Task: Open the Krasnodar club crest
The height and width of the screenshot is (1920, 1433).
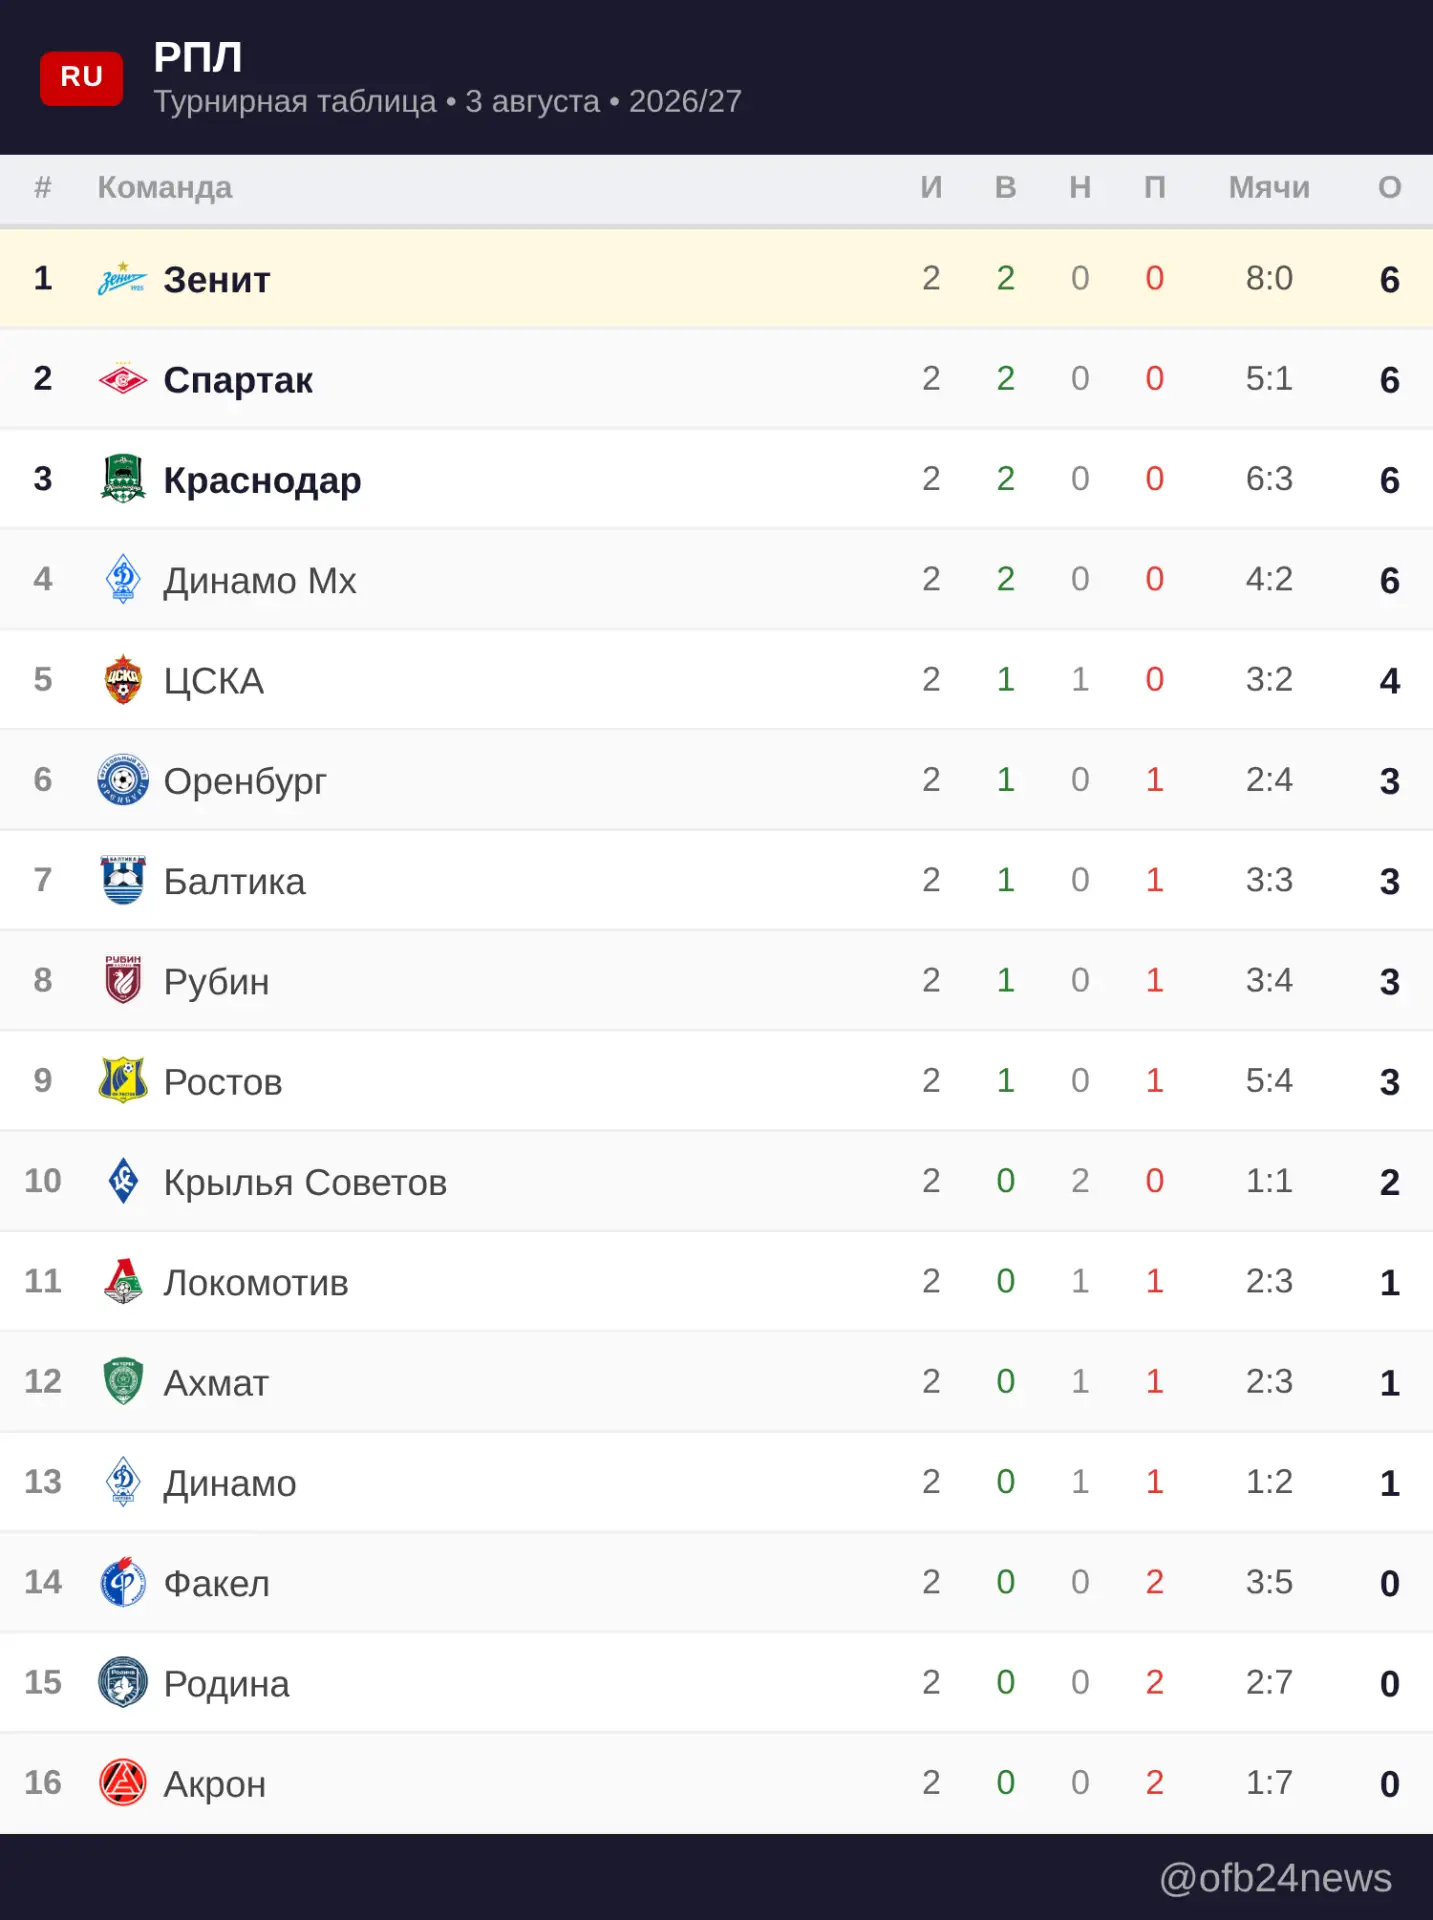Action: 123,479
